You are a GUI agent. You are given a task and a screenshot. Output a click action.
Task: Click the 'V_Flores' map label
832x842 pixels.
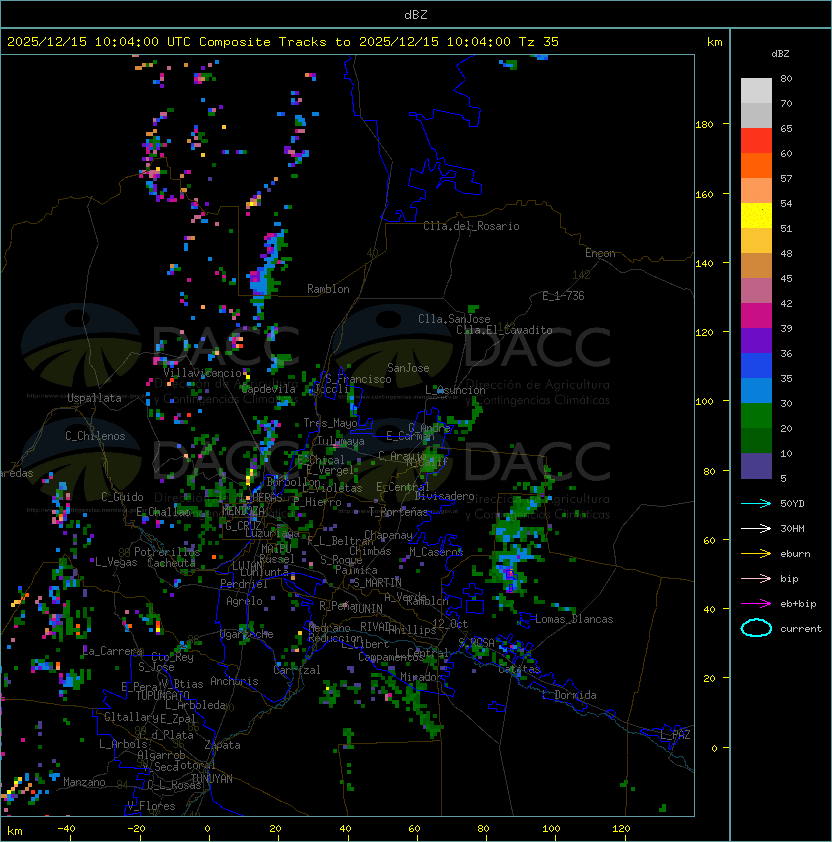point(151,806)
